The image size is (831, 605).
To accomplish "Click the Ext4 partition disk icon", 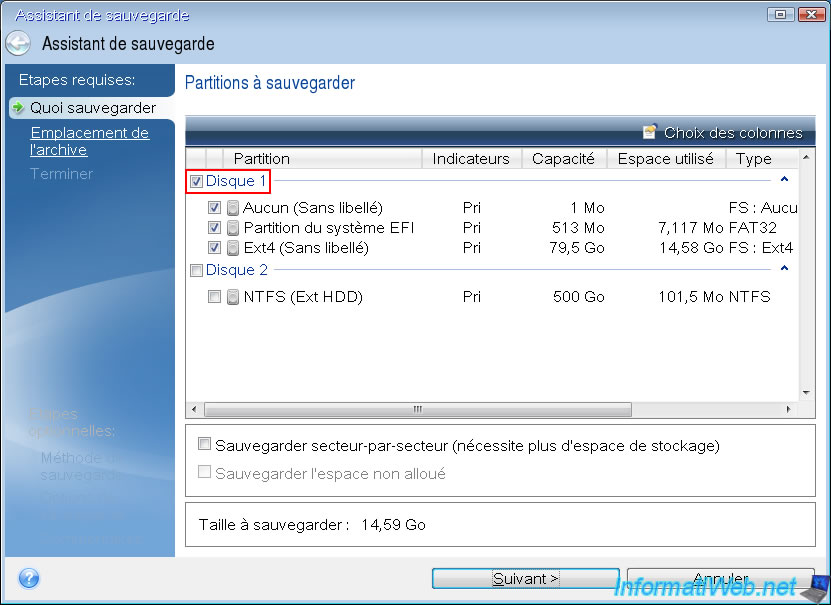I will tap(233, 248).
